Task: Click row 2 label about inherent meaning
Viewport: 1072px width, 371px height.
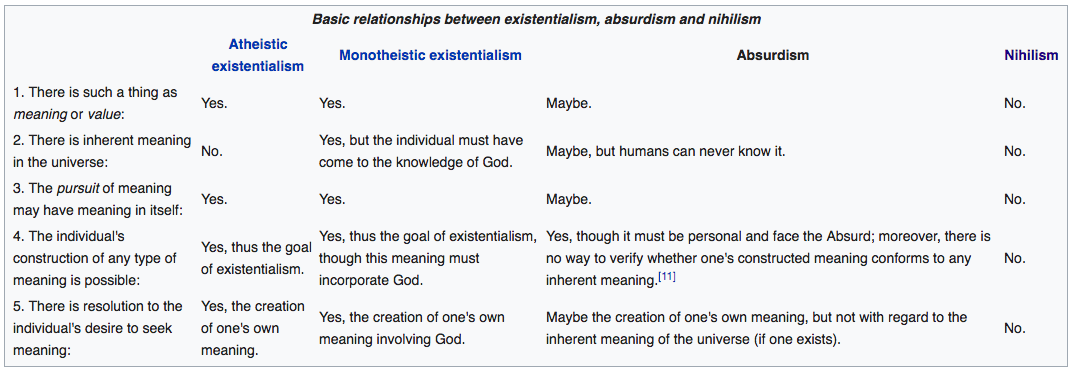Action: [102, 151]
